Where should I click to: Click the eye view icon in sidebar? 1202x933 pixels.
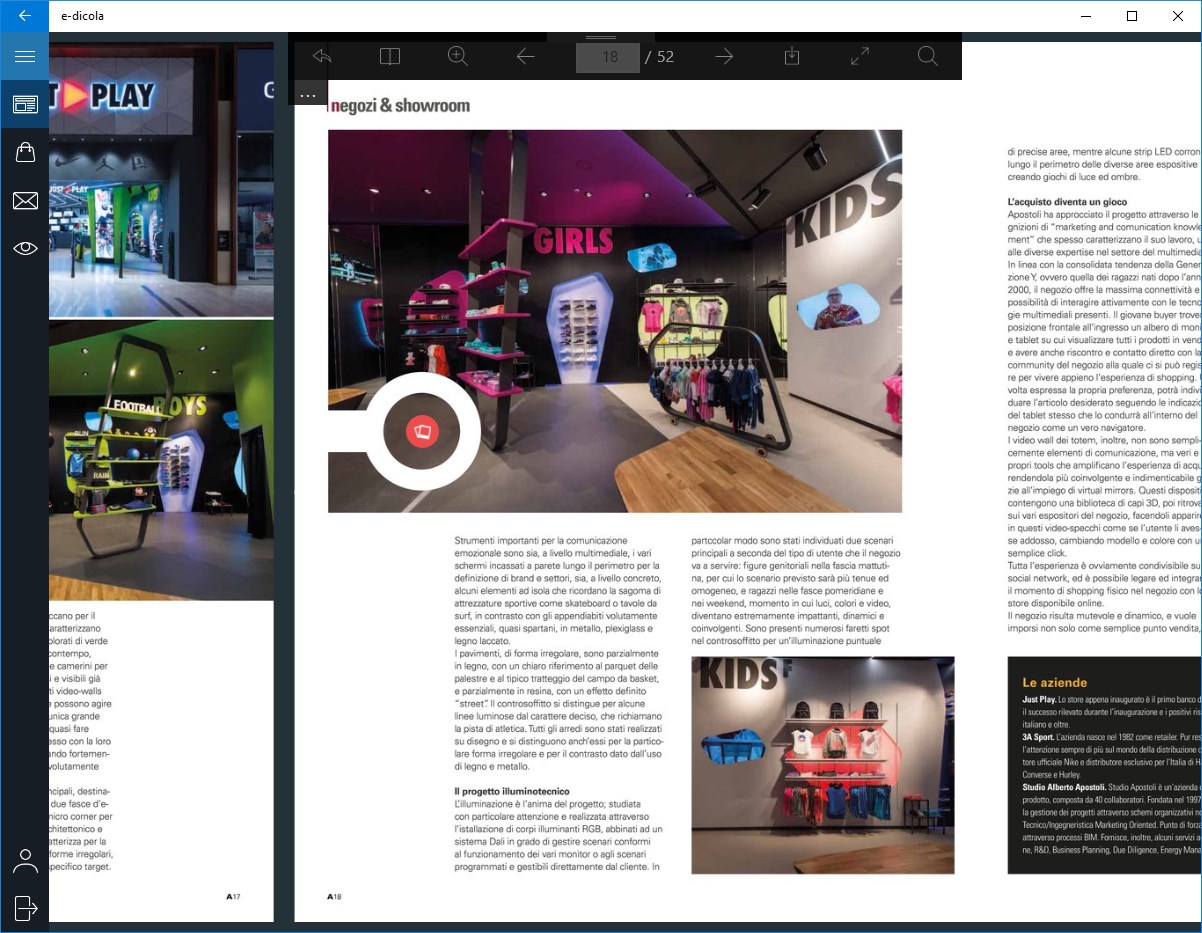(x=25, y=248)
